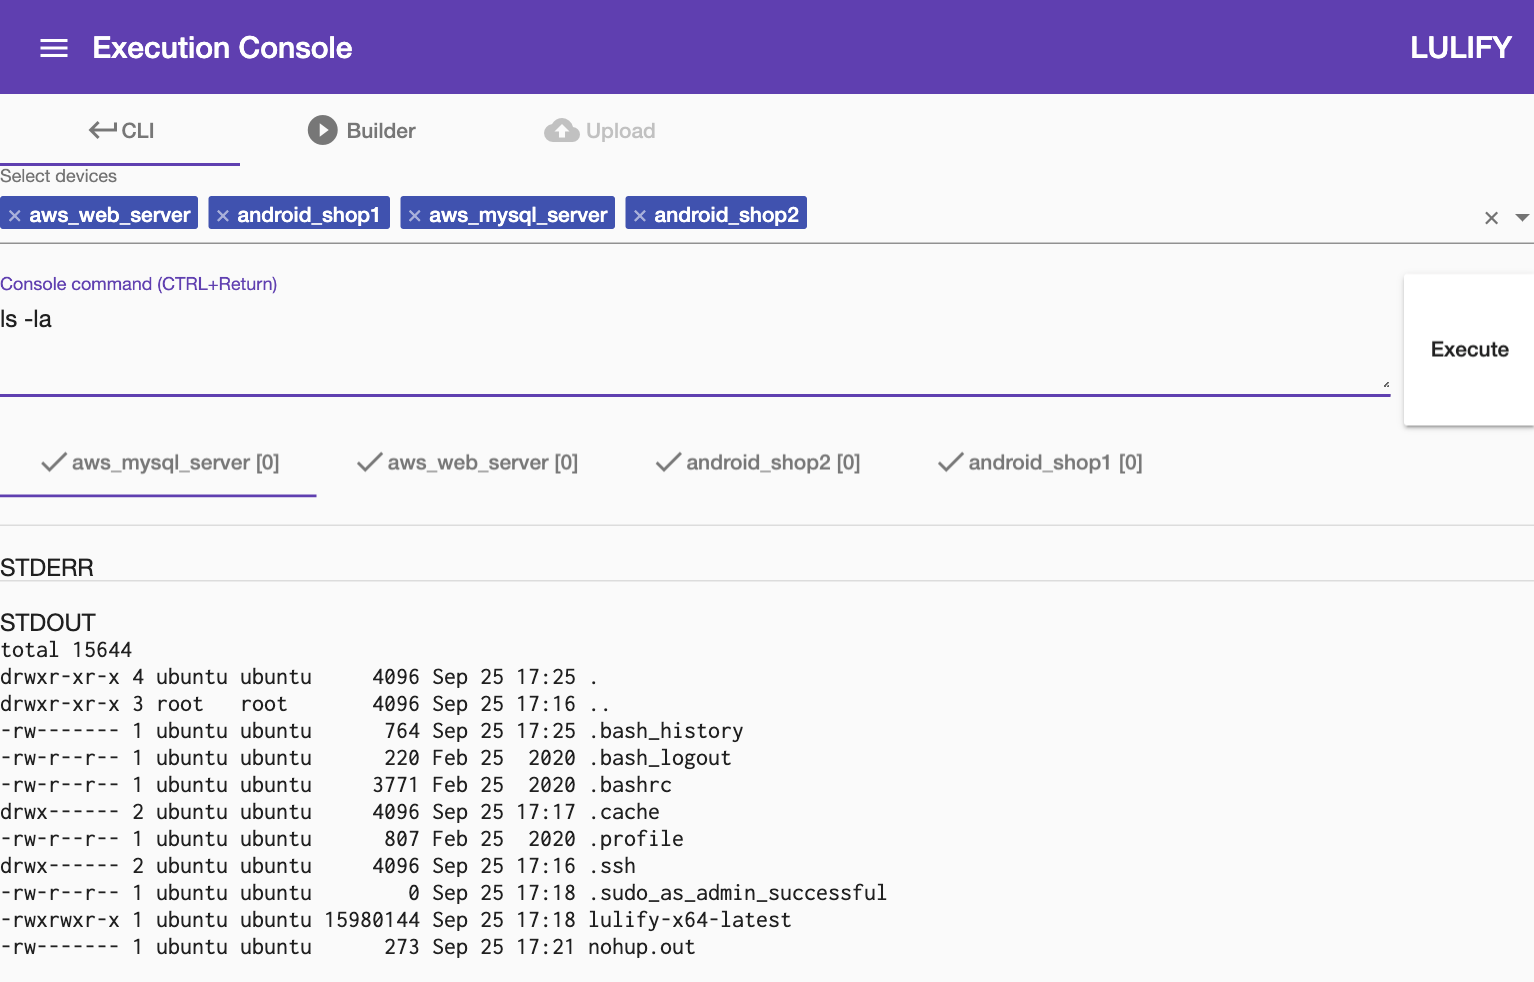Image resolution: width=1534 pixels, height=982 pixels.
Task: Click the Select devices field label
Action: click(58, 176)
